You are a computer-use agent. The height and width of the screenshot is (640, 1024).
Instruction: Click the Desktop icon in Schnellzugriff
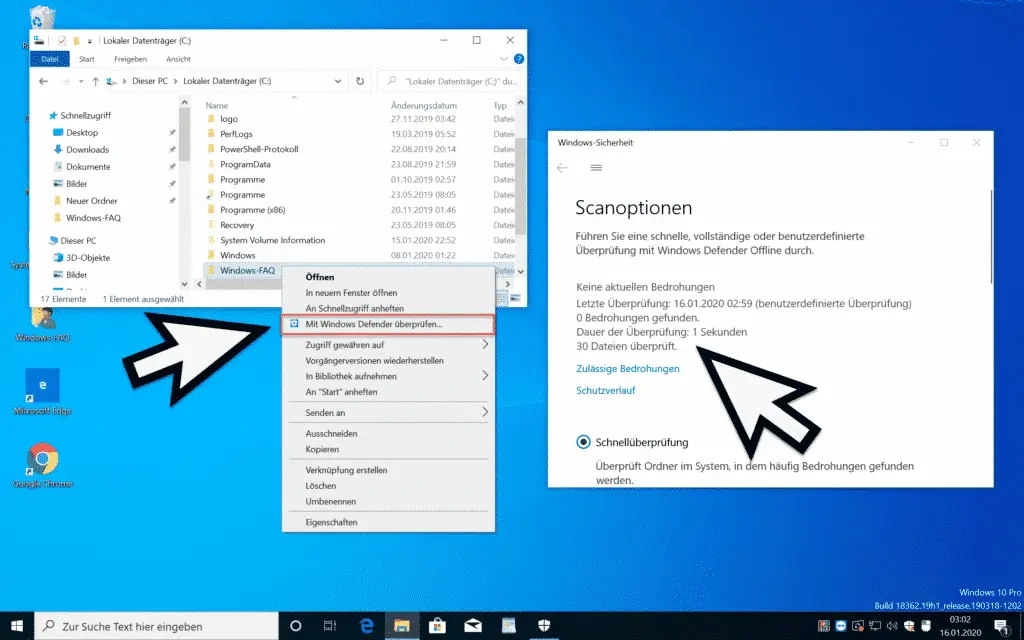click(x=58, y=133)
